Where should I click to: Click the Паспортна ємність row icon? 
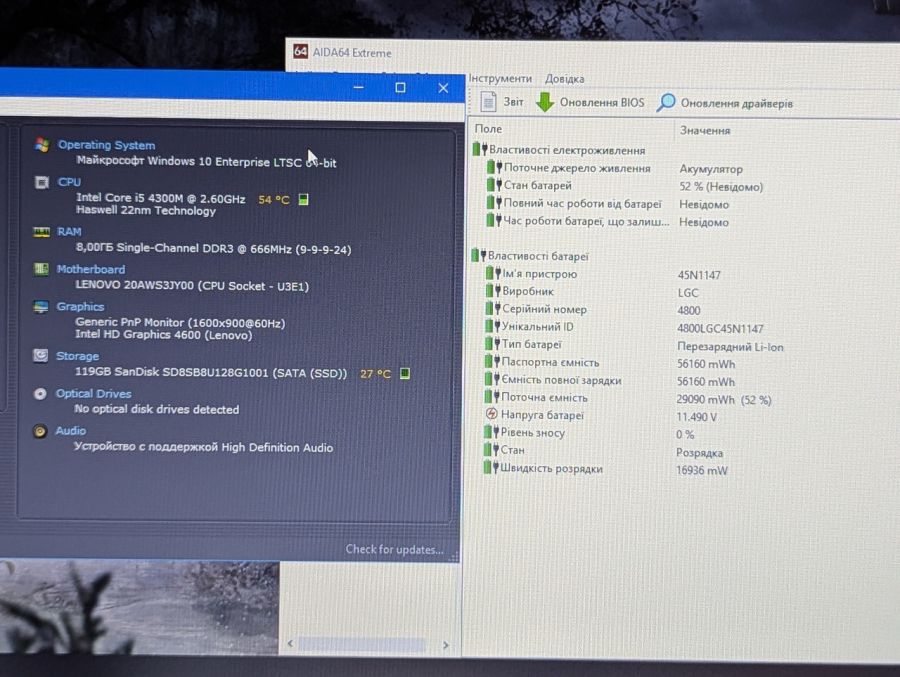click(492, 361)
